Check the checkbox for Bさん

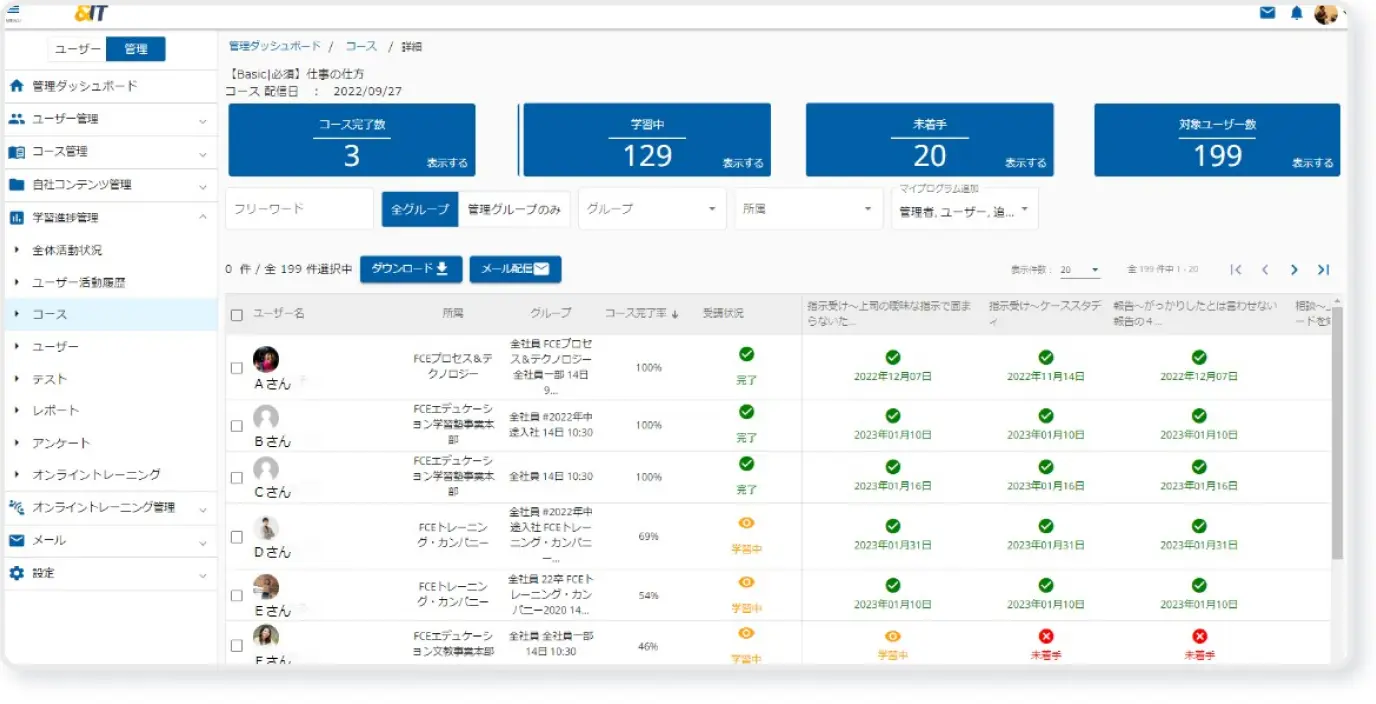coord(237,426)
